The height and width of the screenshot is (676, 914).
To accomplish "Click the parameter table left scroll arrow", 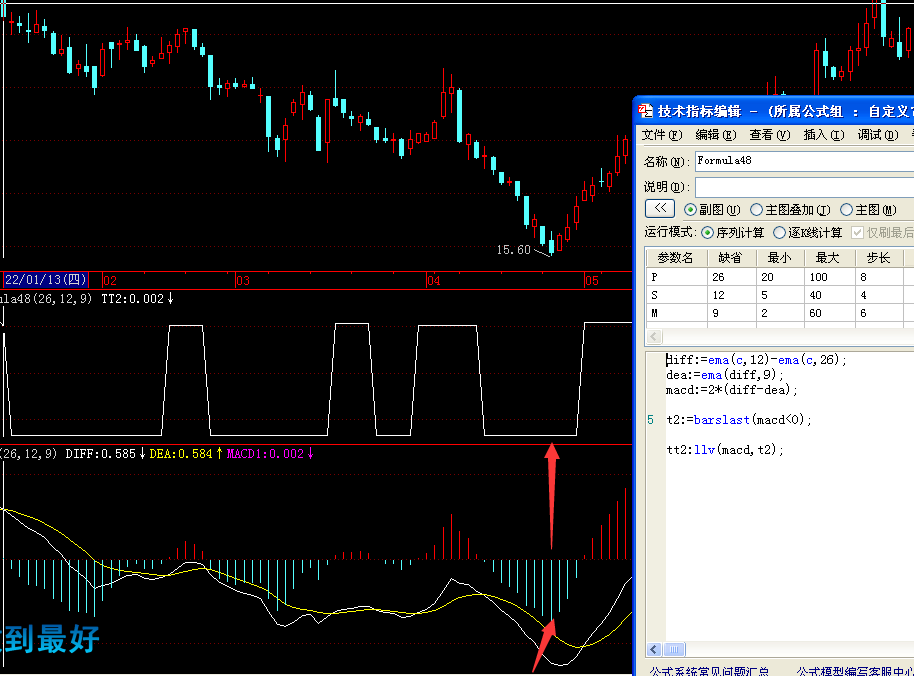I will pyautogui.click(x=654, y=336).
